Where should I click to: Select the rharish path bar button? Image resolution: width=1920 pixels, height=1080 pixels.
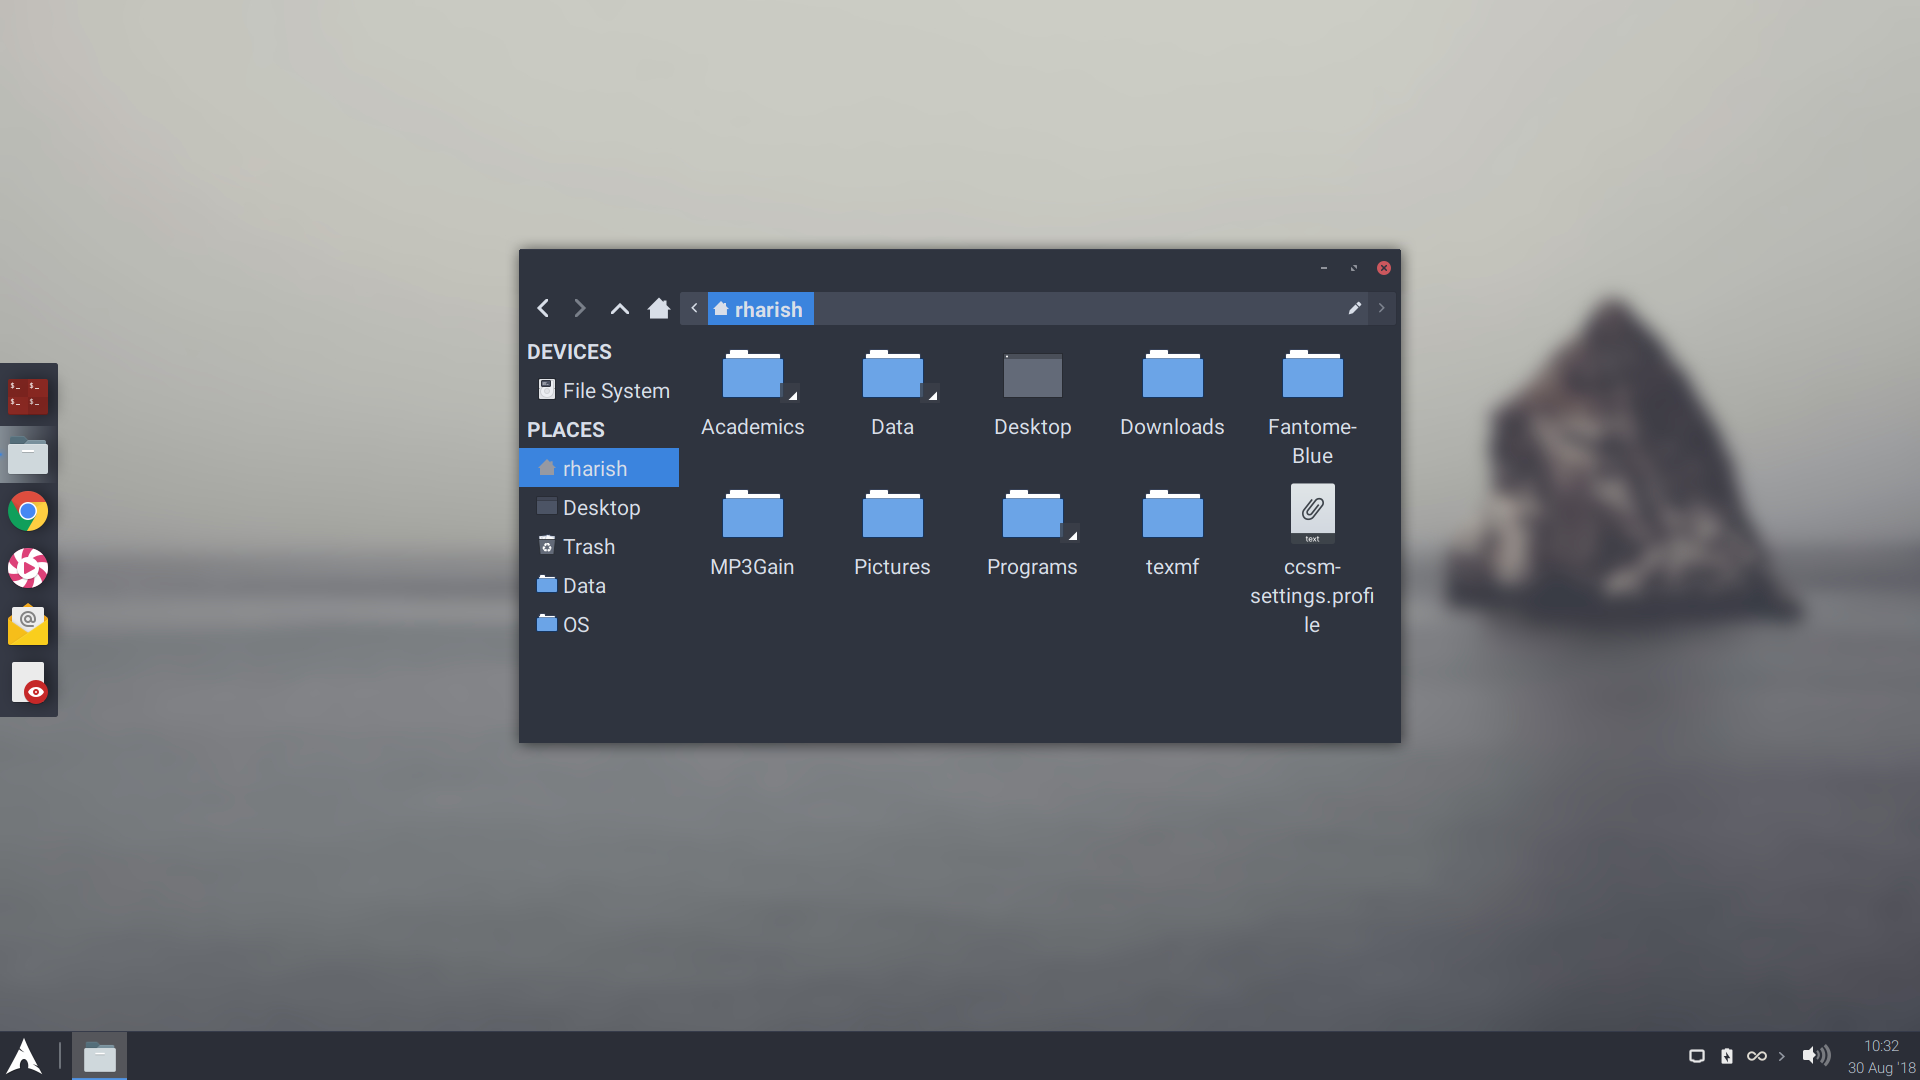click(761, 309)
